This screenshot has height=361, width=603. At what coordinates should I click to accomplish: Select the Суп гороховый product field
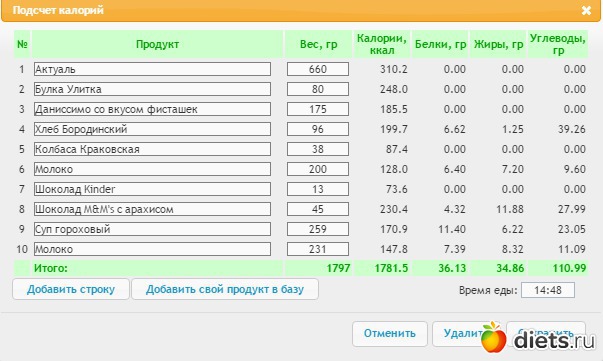click(x=152, y=229)
